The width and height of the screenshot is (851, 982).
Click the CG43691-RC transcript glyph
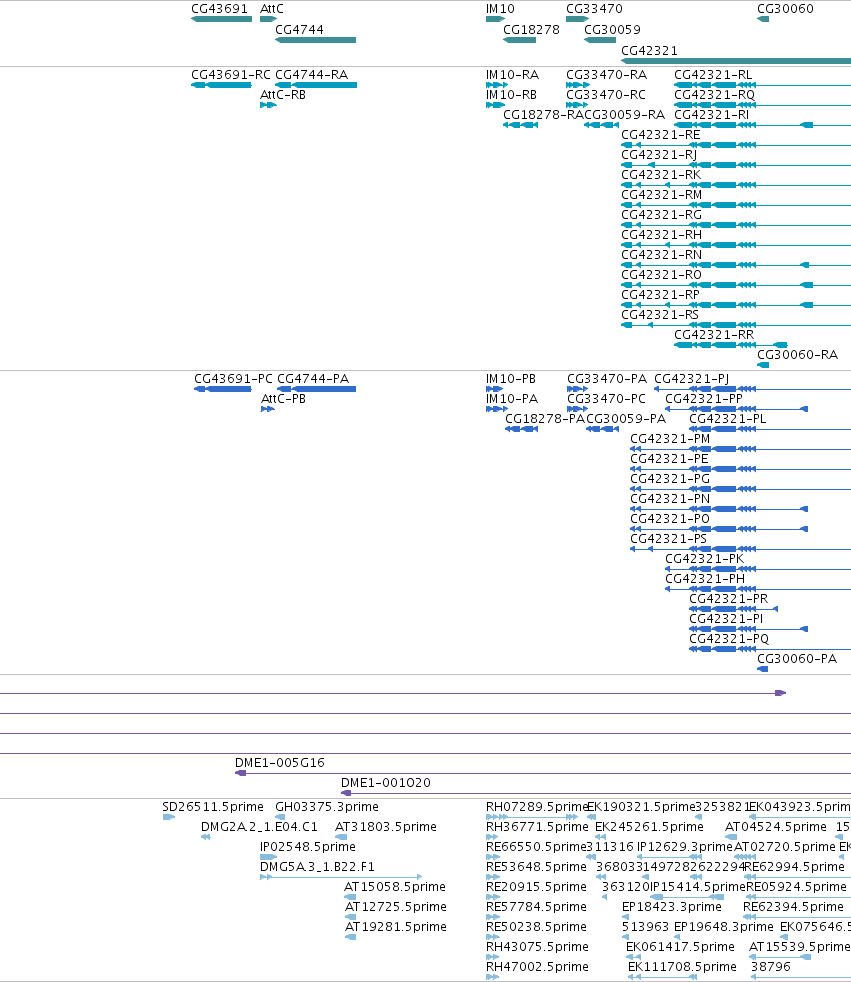pyautogui.click(x=222, y=85)
